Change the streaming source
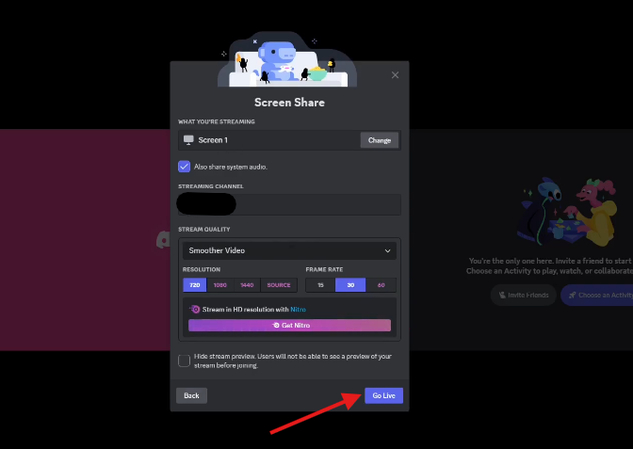The image size is (633, 449). coord(379,140)
